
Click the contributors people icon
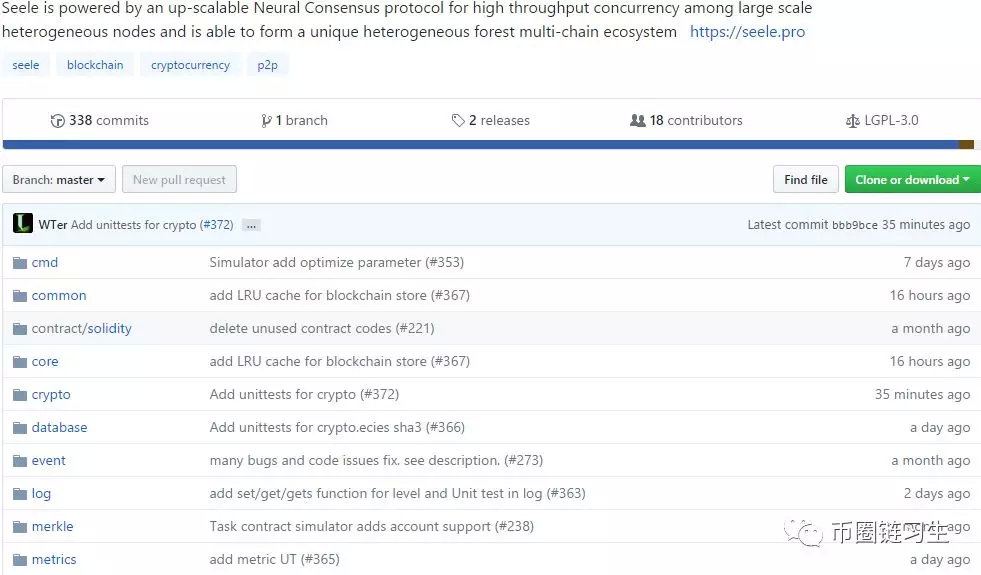click(638, 120)
